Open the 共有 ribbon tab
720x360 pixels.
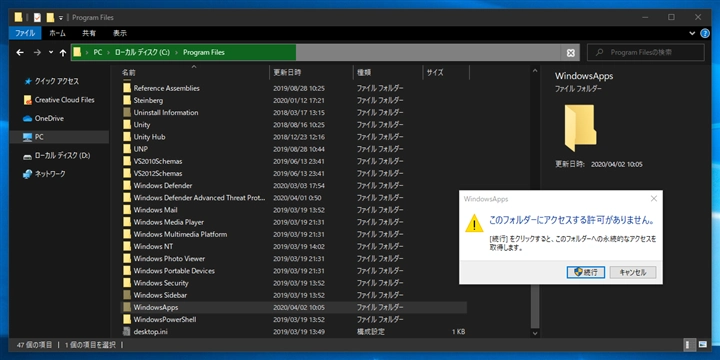click(89, 33)
